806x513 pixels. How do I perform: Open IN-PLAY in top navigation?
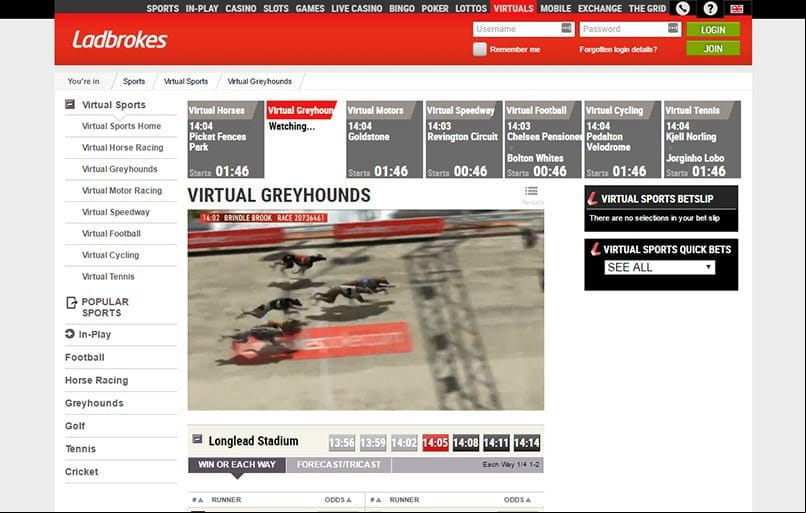(x=202, y=8)
